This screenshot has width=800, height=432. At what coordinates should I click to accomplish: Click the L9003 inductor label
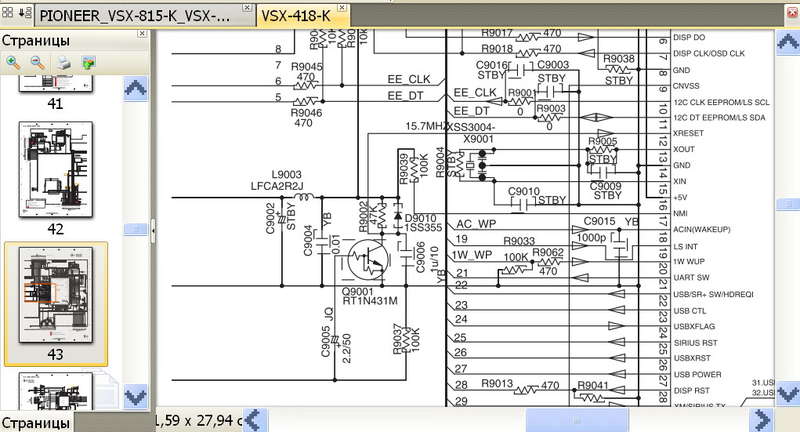(286, 174)
